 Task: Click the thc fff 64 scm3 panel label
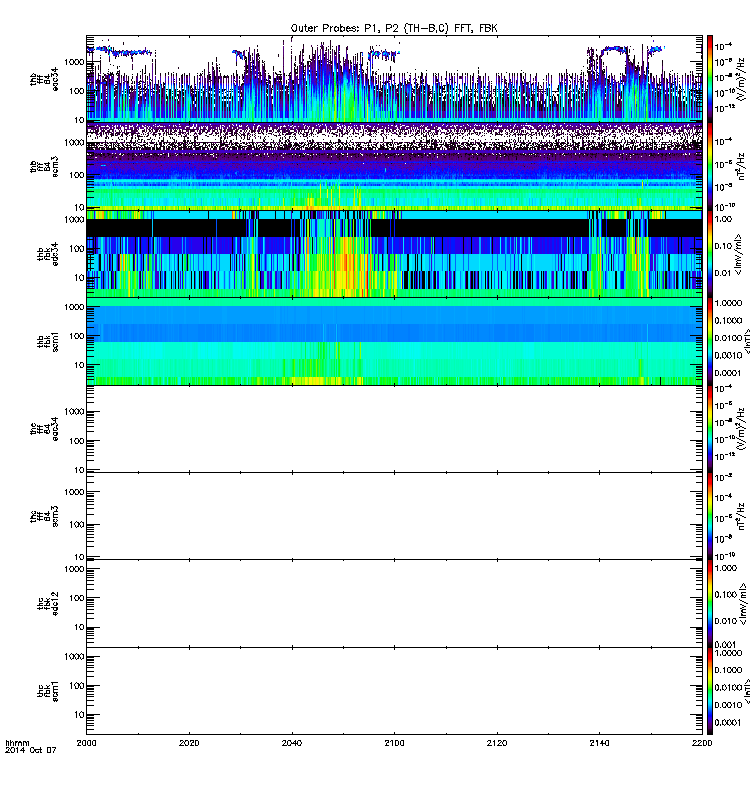[44, 516]
